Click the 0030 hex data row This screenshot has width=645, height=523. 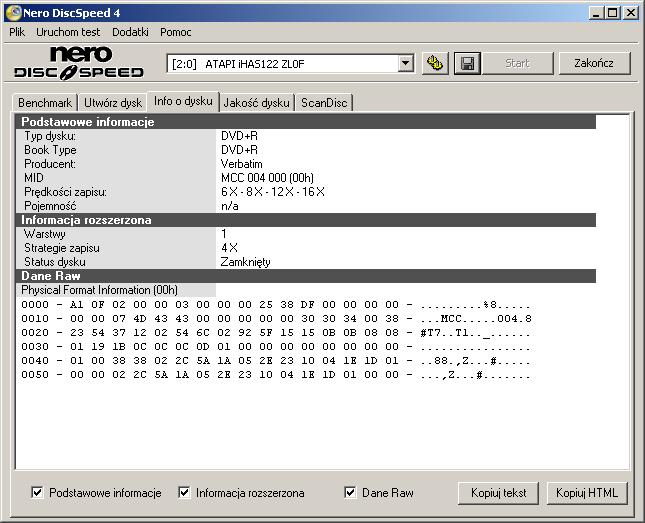(276, 347)
